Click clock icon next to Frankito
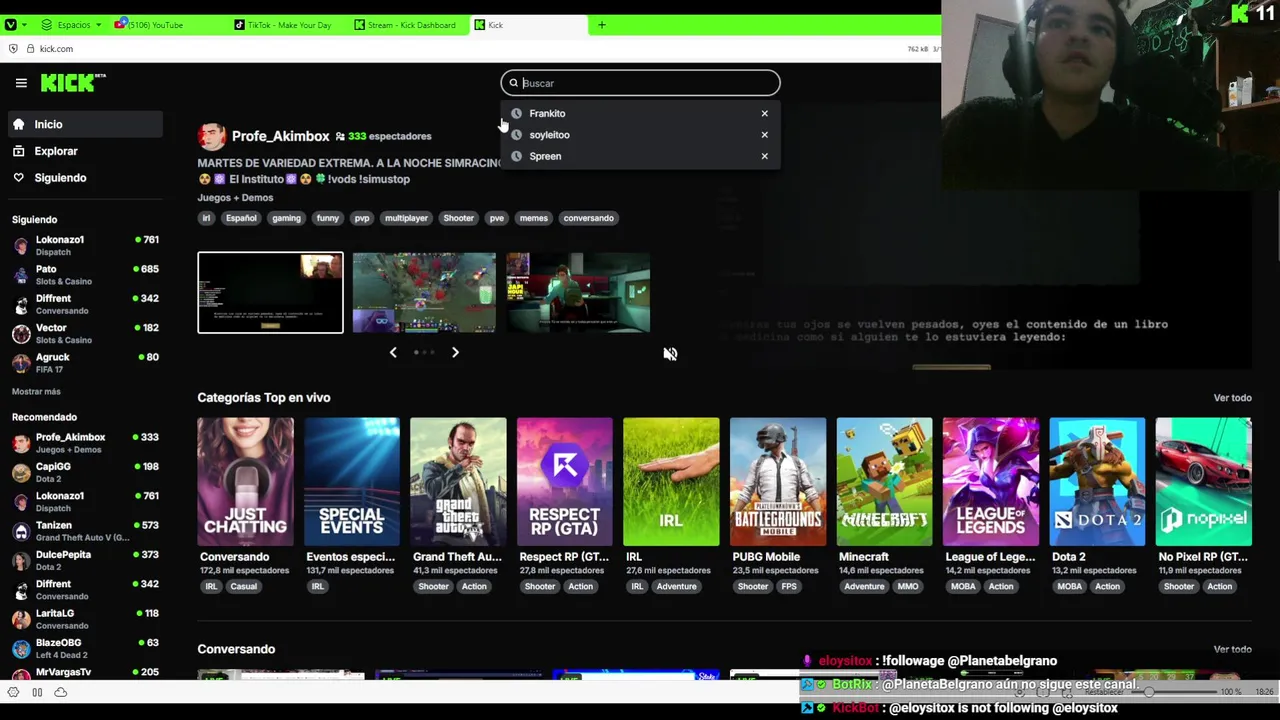 tap(516, 113)
